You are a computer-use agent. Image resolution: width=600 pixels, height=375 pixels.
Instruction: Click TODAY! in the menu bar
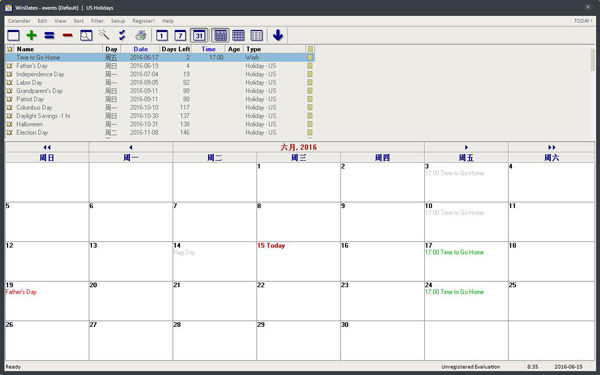pos(583,21)
